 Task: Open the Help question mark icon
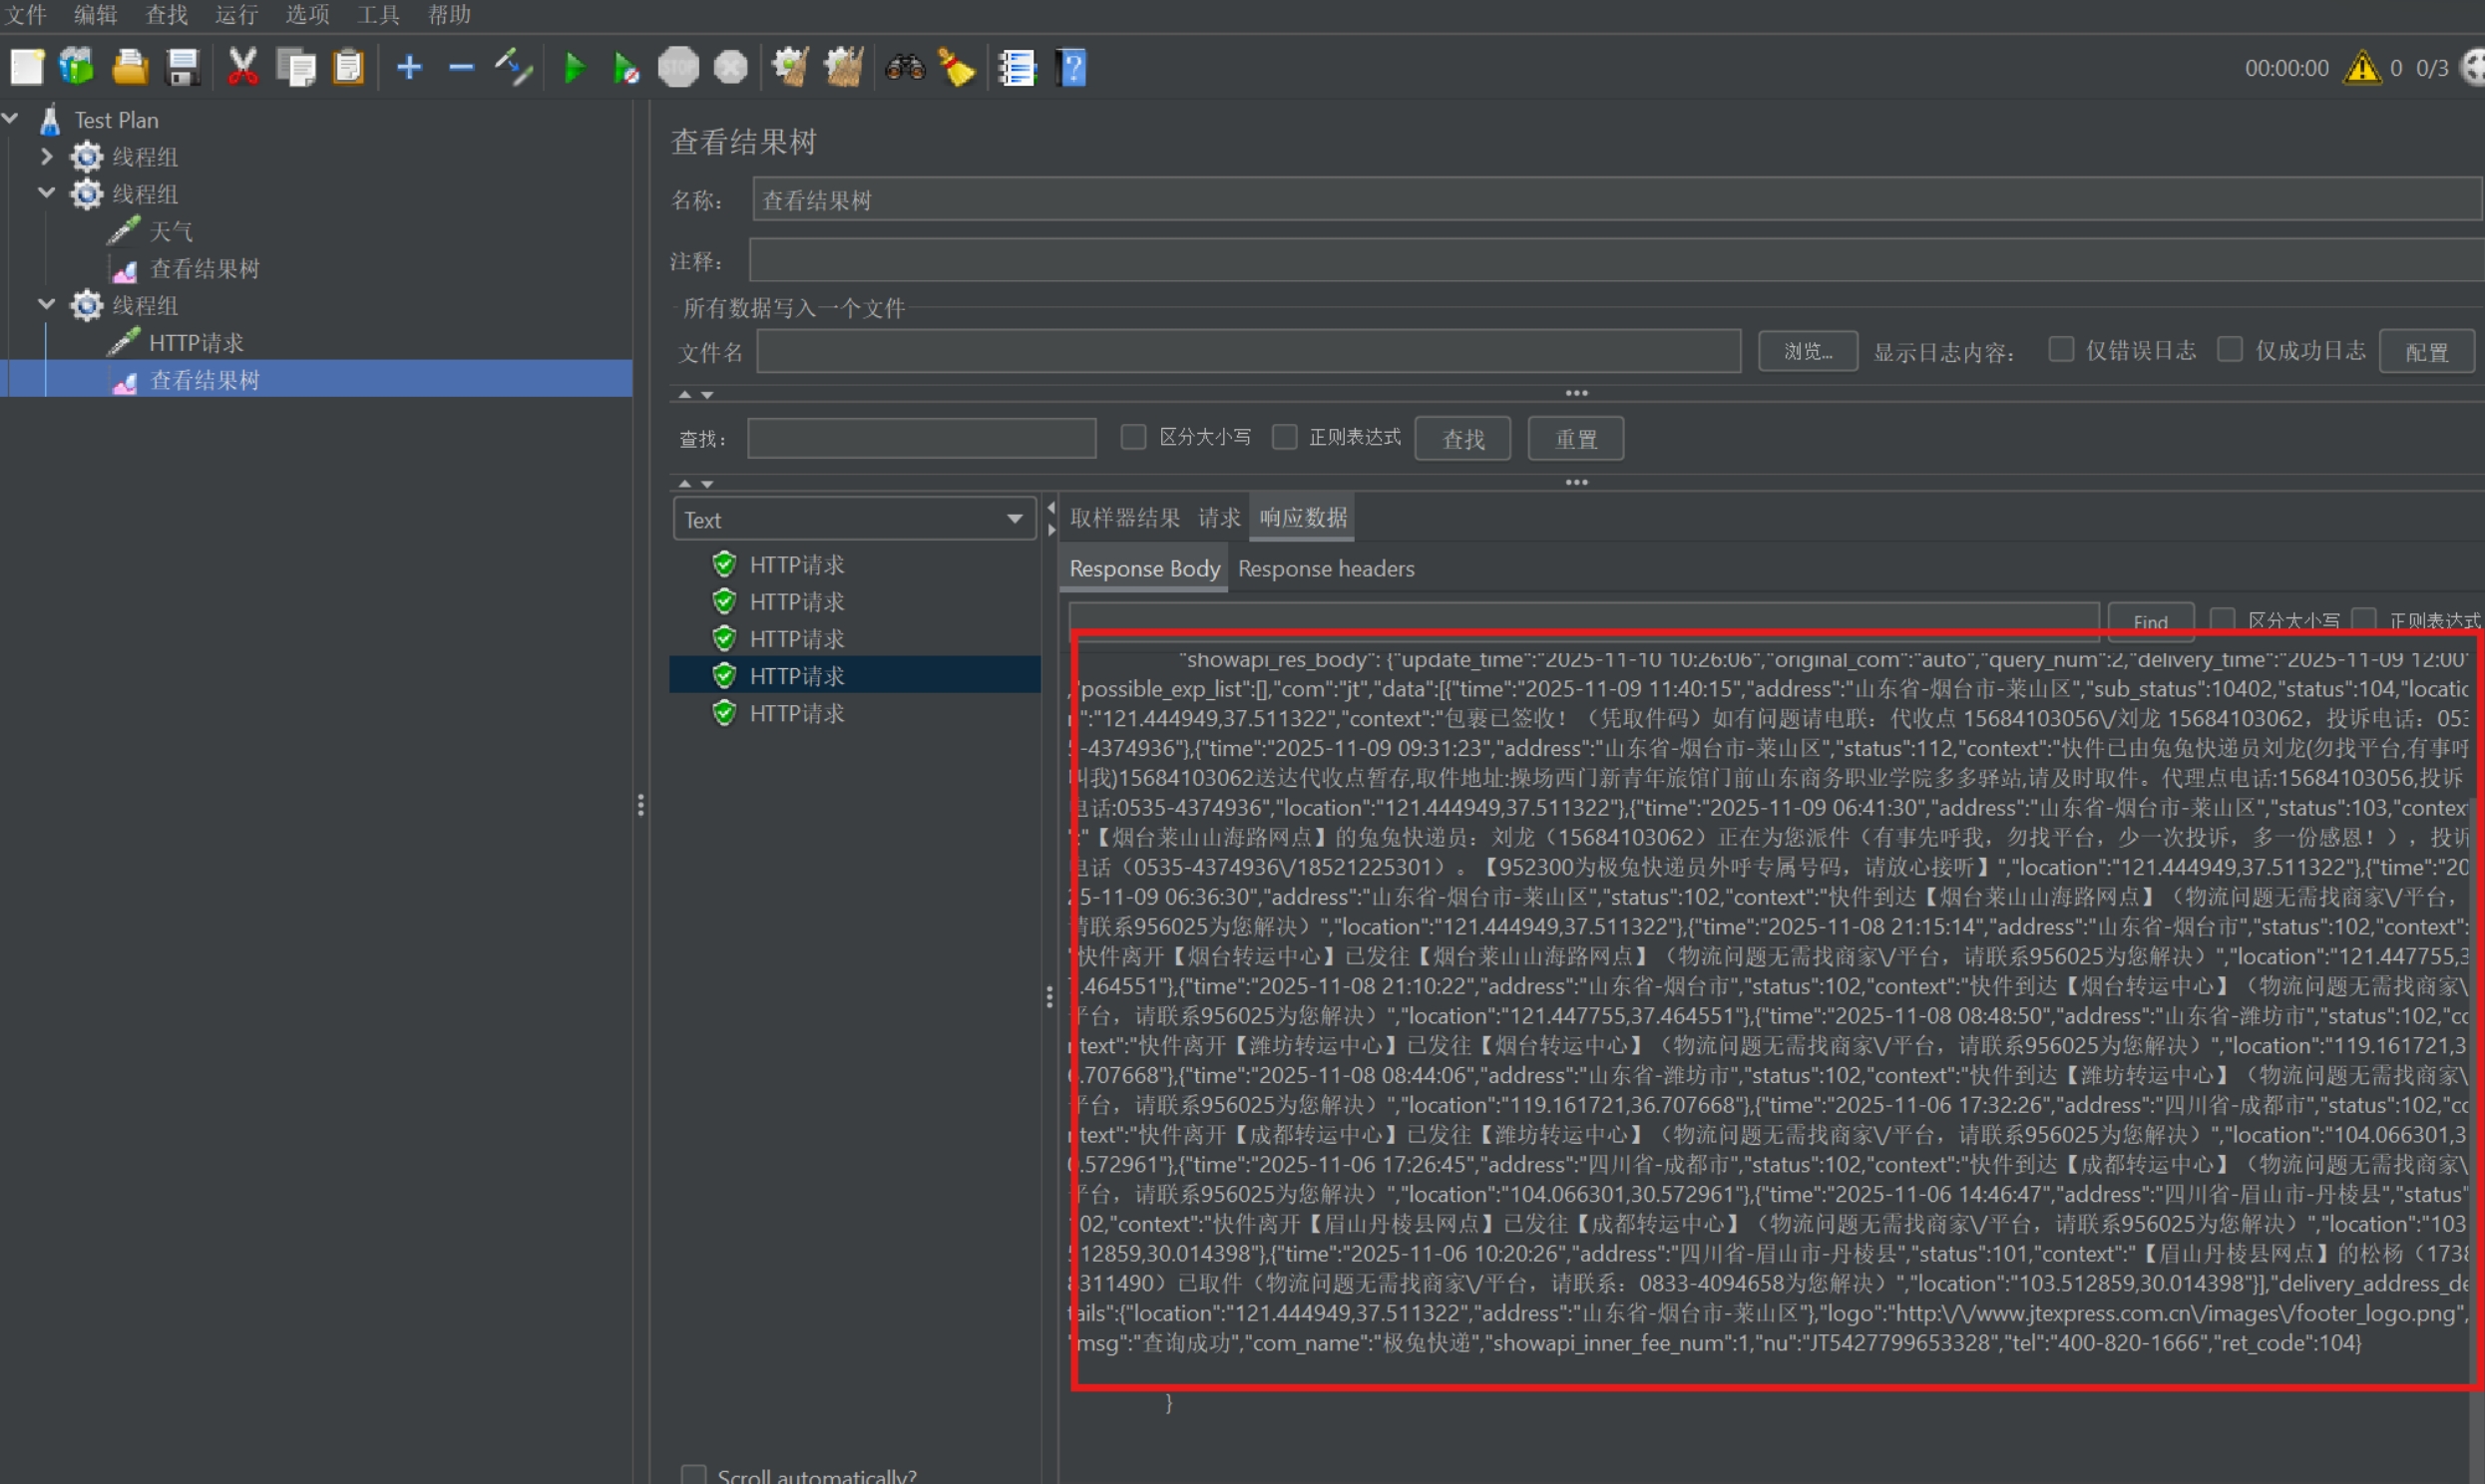(1071, 68)
